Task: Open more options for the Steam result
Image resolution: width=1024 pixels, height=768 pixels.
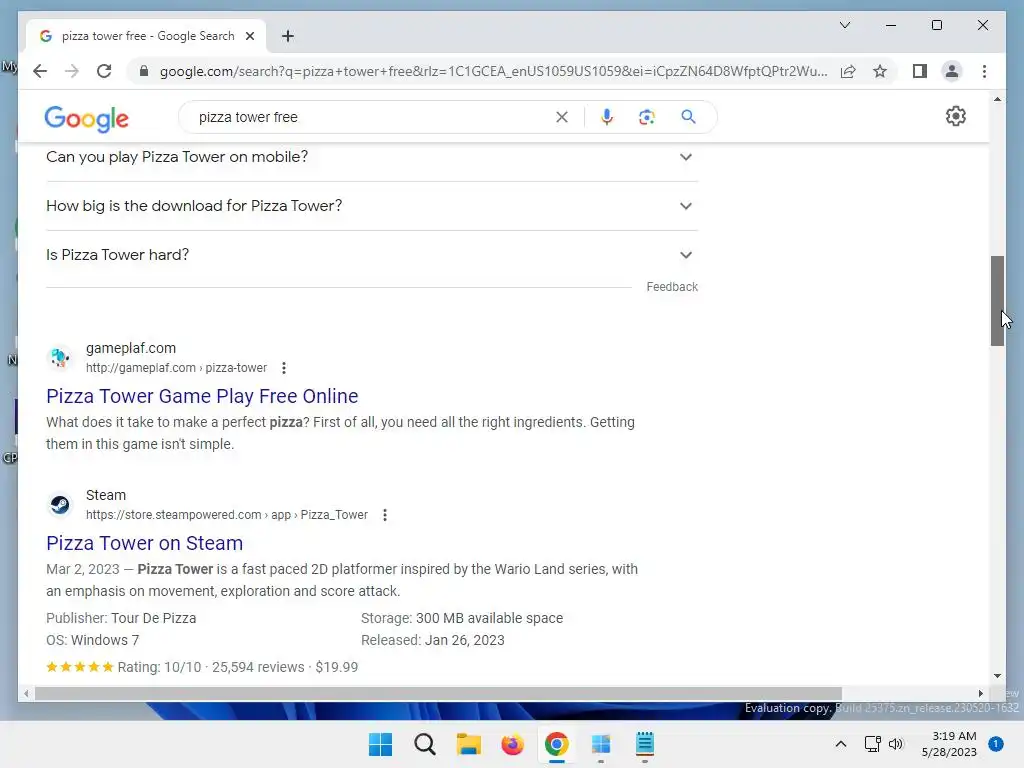Action: point(385,515)
